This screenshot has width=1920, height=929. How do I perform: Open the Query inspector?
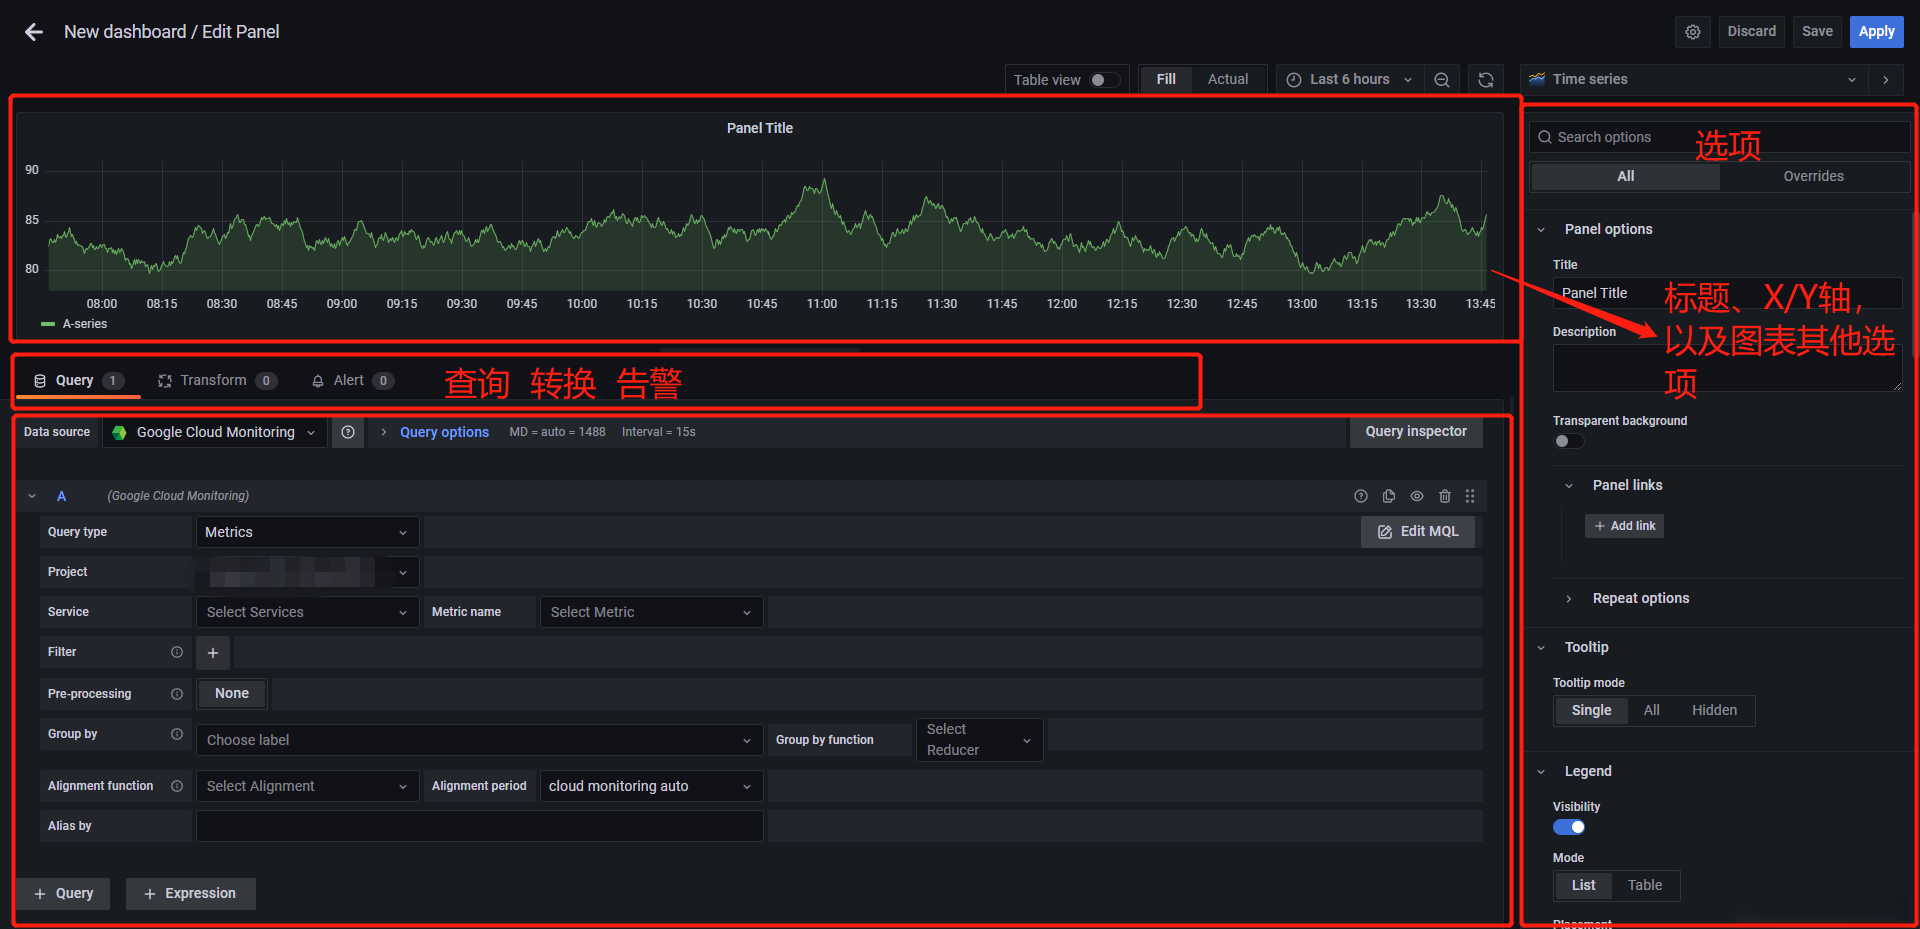click(x=1415, y=432)
